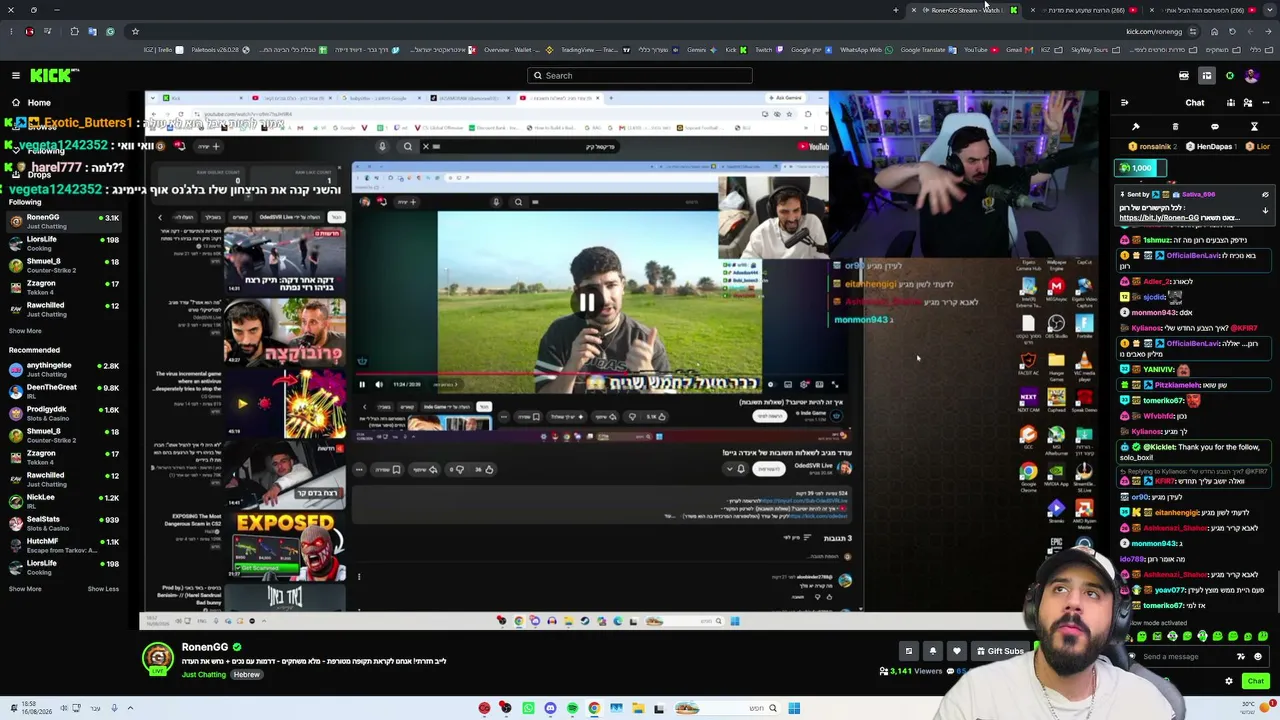Open the Kick hamburger sidebar menu

click(x=16, y=75)
